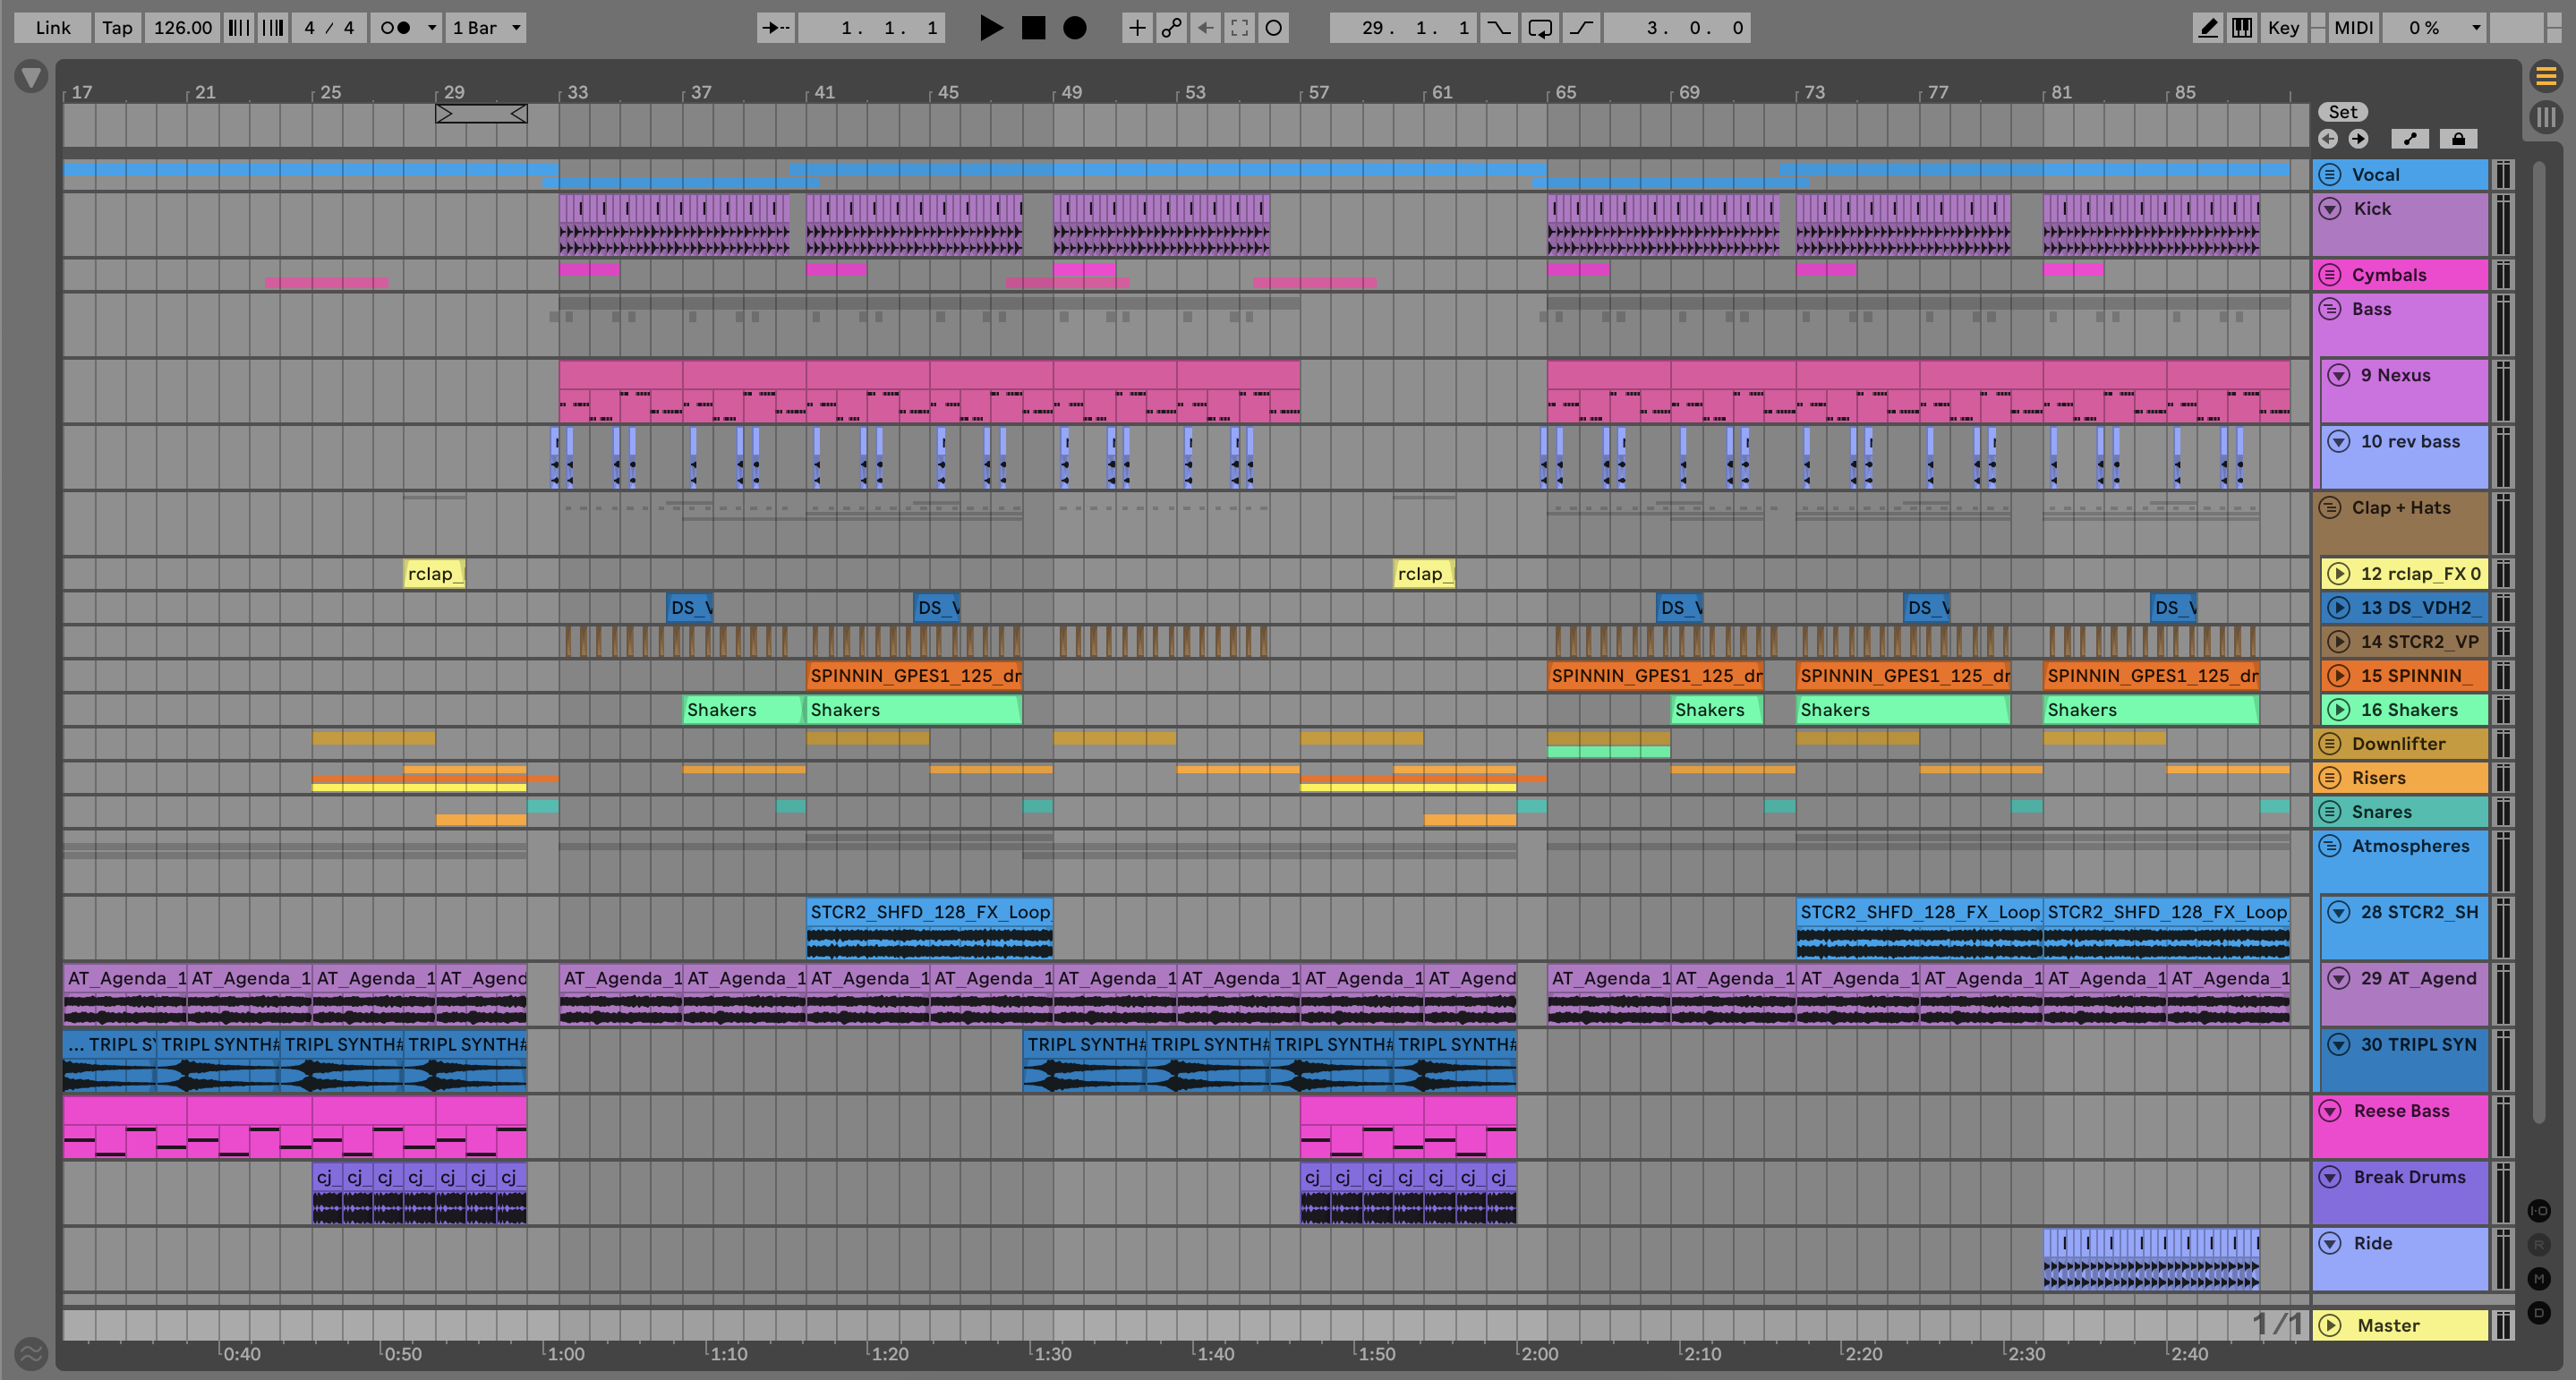
Task: Click the 126.00 tempo field
Action: pyautogui.click(x=182, y=28)
